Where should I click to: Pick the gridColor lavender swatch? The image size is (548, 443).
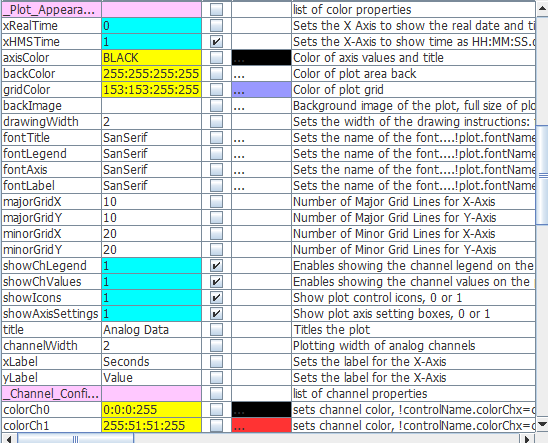pyautogui.click(x=261, y=90)
